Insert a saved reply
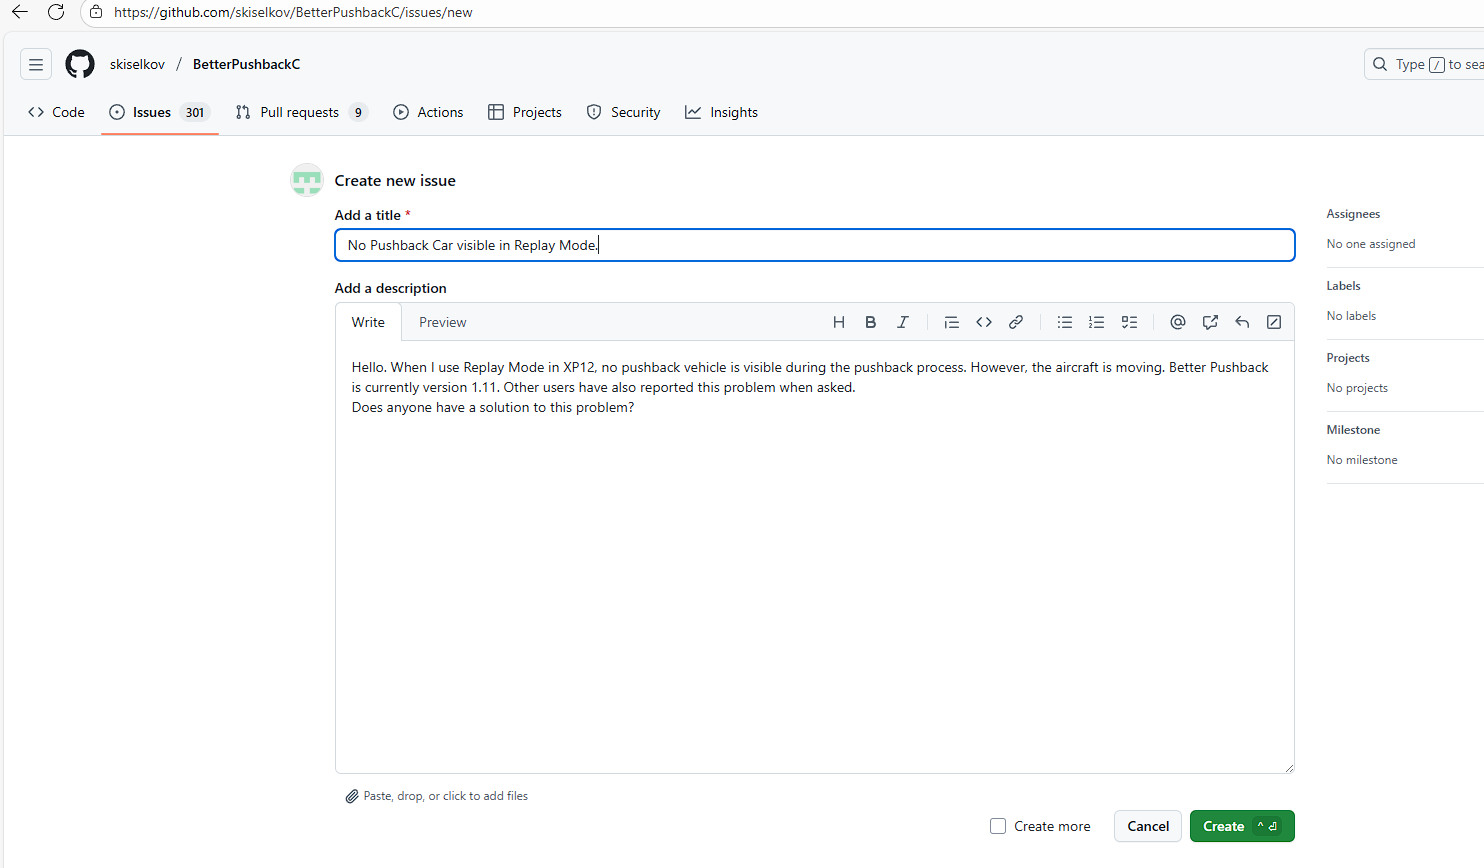This screenshot has width=1484, height=868. point(1242,322)
